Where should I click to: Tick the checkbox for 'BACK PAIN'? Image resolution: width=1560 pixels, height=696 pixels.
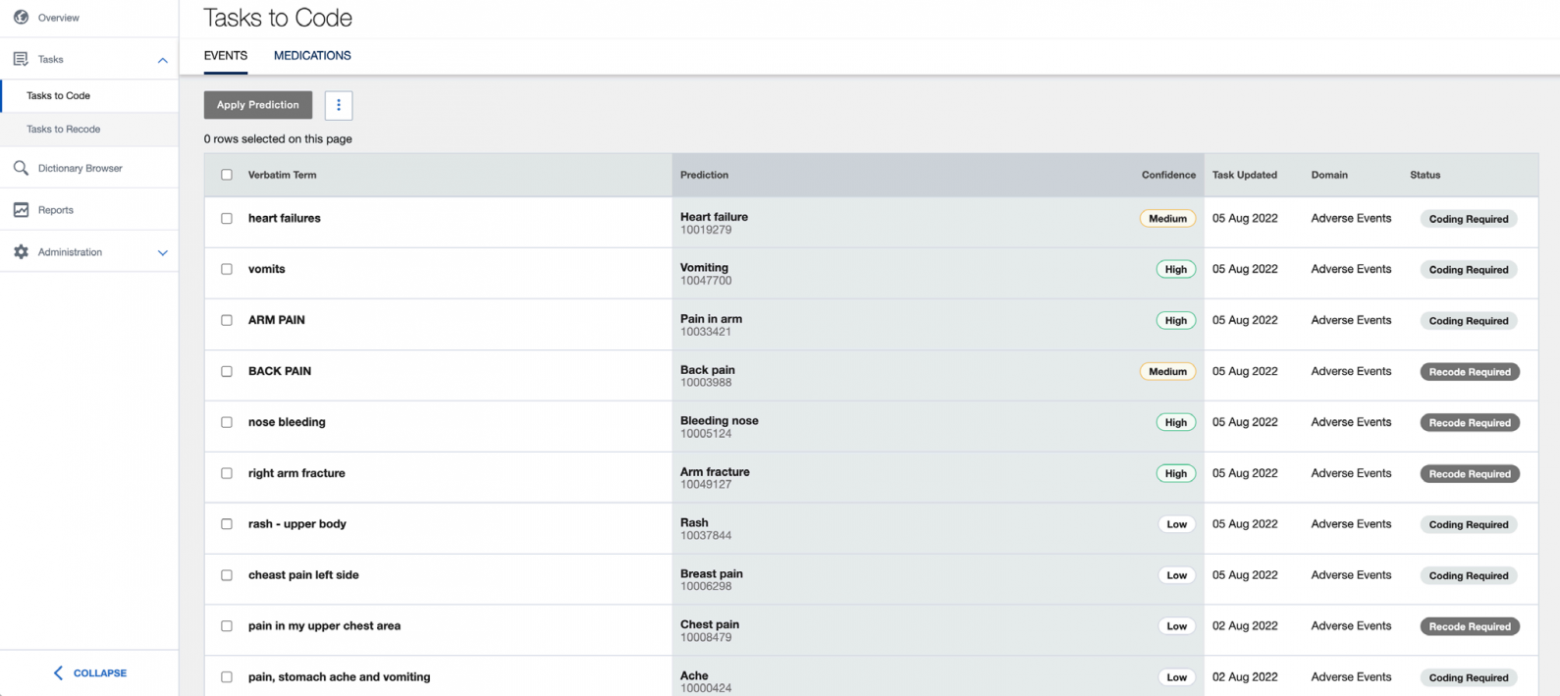pyautogui.click(x=227, y=371)
